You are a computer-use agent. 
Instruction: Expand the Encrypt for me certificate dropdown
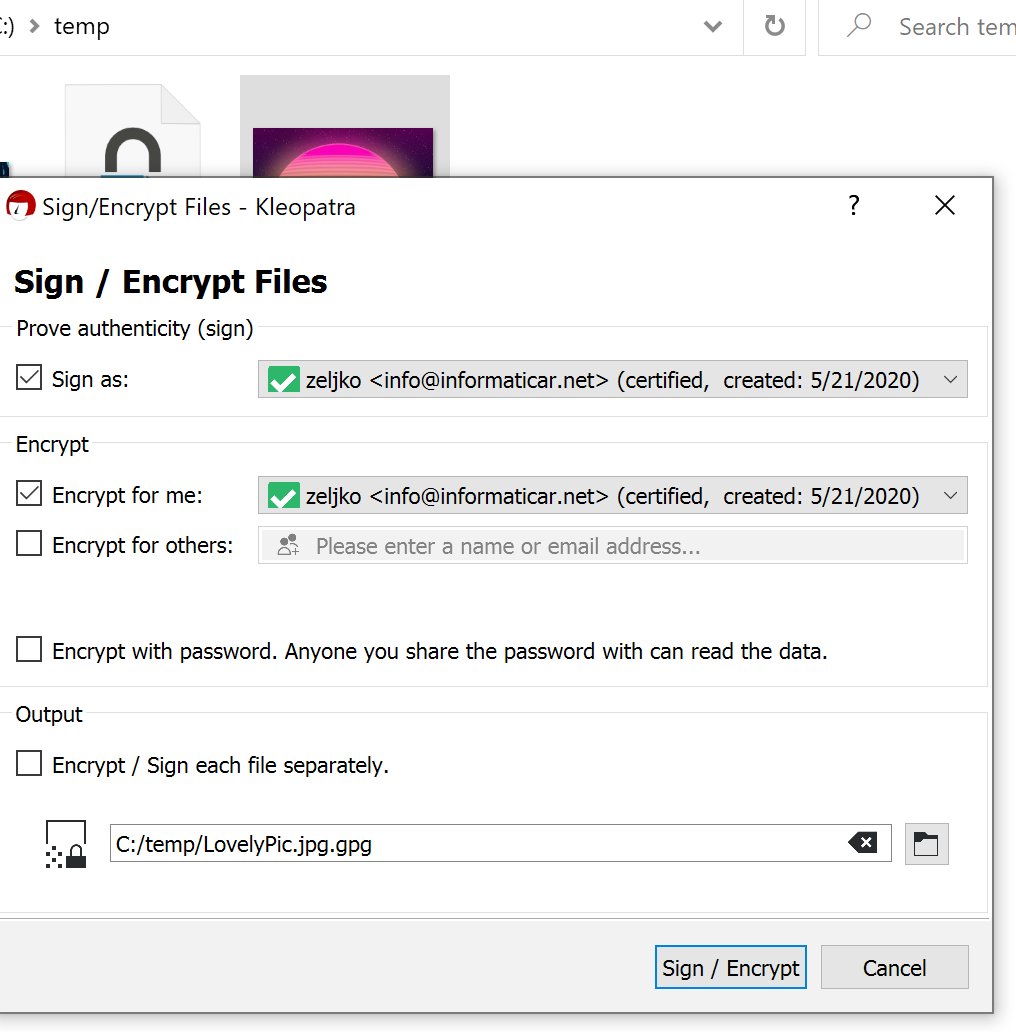[950, 496]
